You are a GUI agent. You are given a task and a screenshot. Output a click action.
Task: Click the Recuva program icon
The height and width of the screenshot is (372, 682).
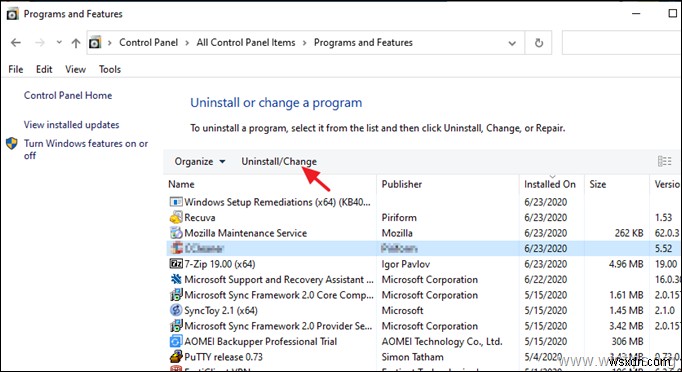176,217
